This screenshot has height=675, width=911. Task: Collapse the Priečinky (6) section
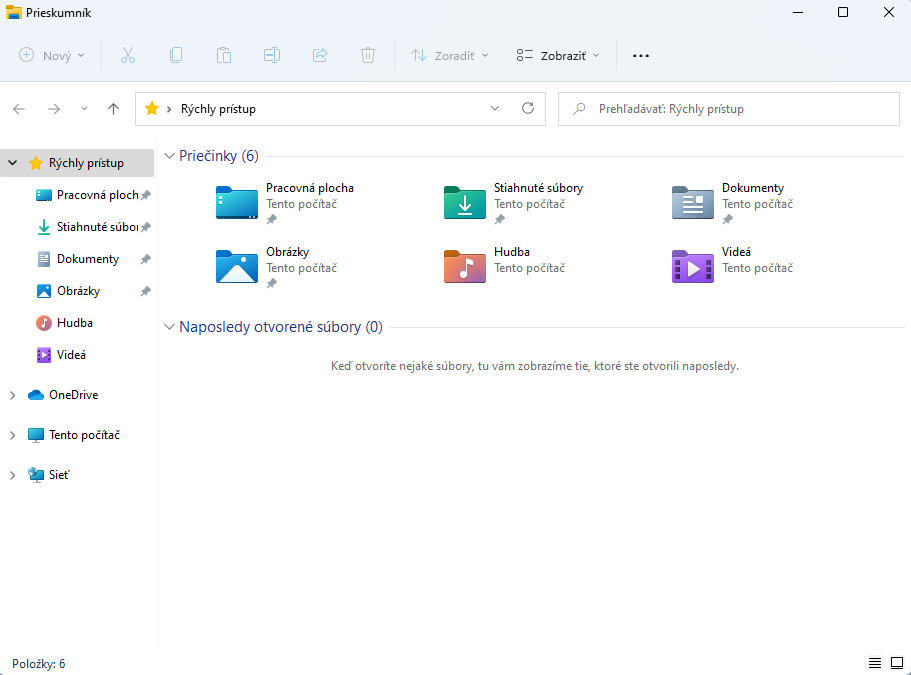pos(169,156)
